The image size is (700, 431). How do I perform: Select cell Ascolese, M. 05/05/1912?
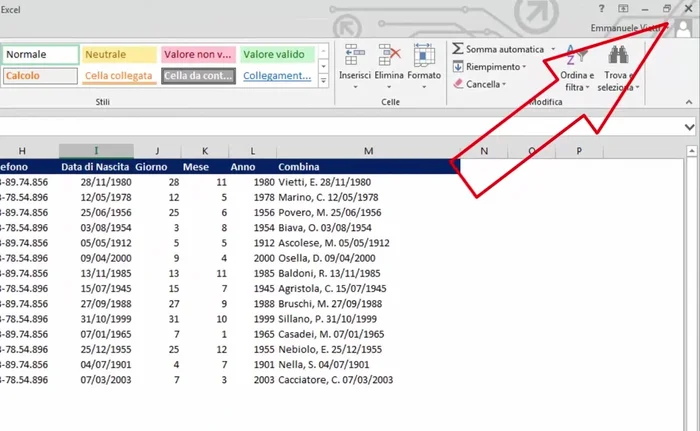tap(368, 243)
